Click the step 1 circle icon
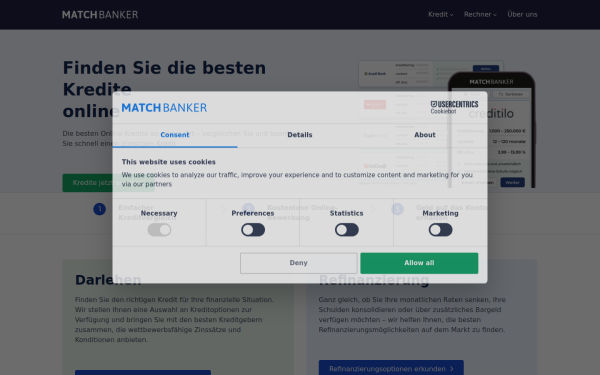Image resolution: width=600 pixels, height=375 pixels. [x=99, y=209]
